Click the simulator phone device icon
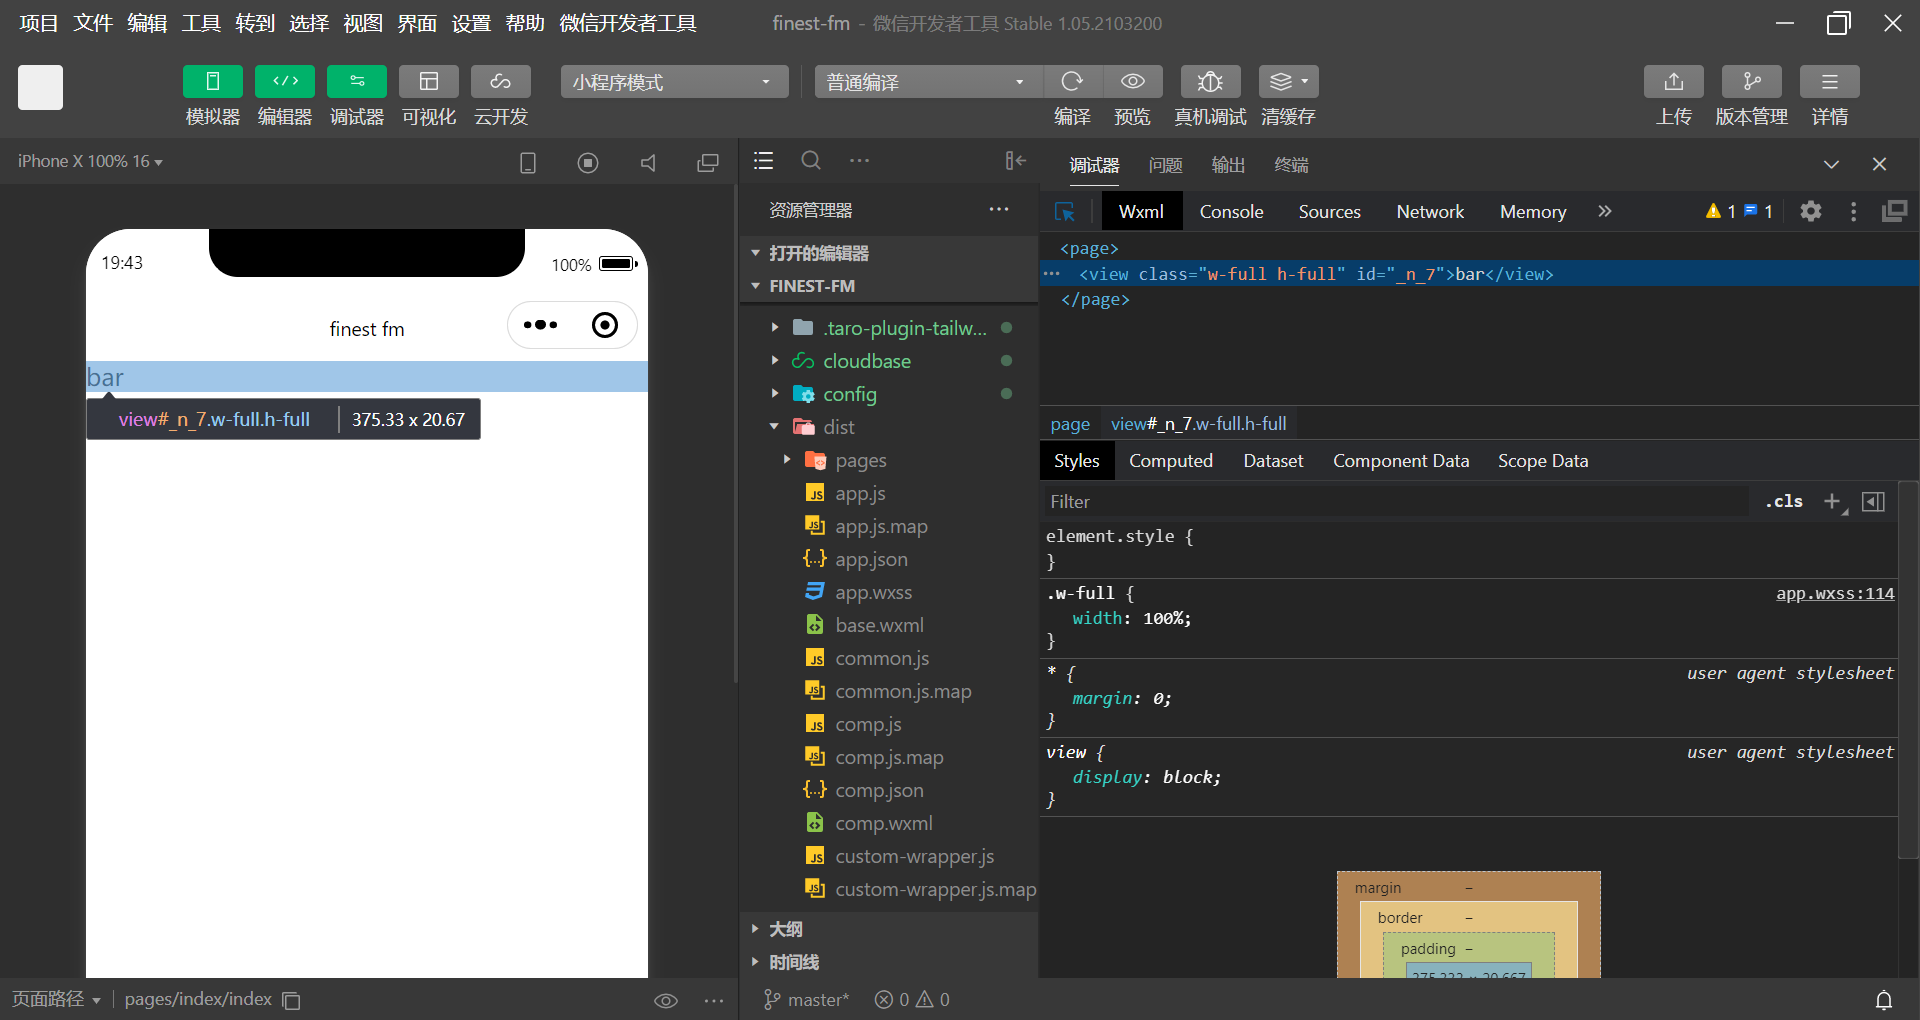Viewport: 1920px width, 1020px height. point(528,162)
